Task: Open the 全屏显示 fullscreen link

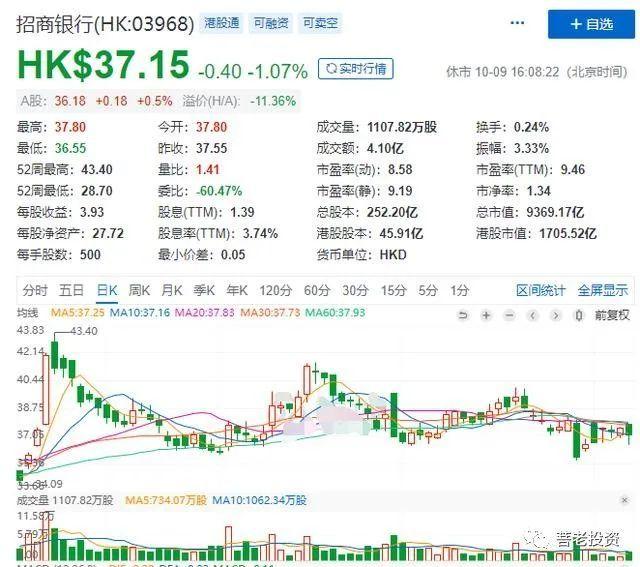Action: 603,291
